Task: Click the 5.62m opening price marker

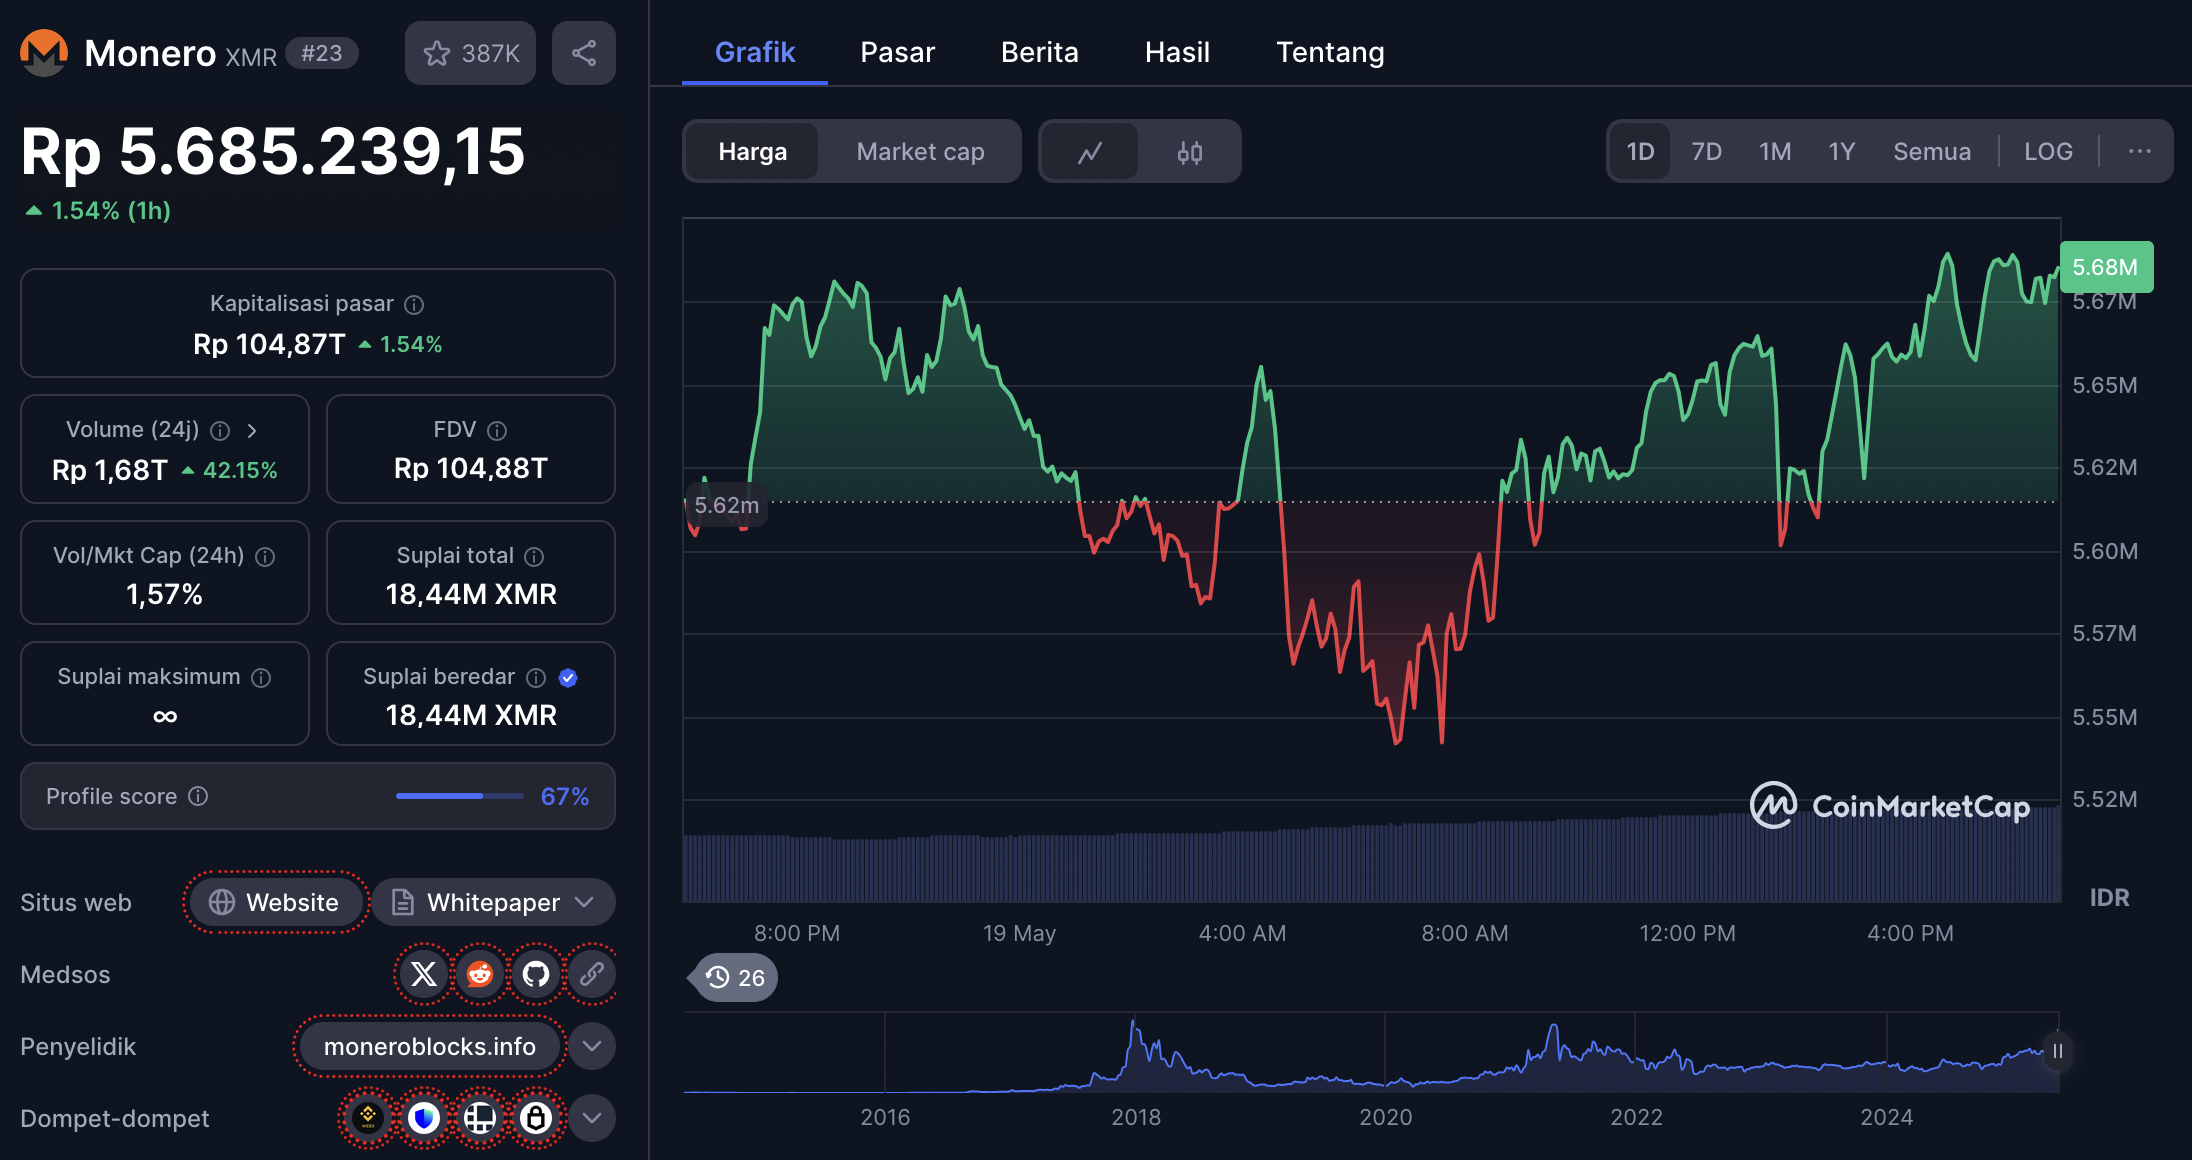Action: click(726, 505)
